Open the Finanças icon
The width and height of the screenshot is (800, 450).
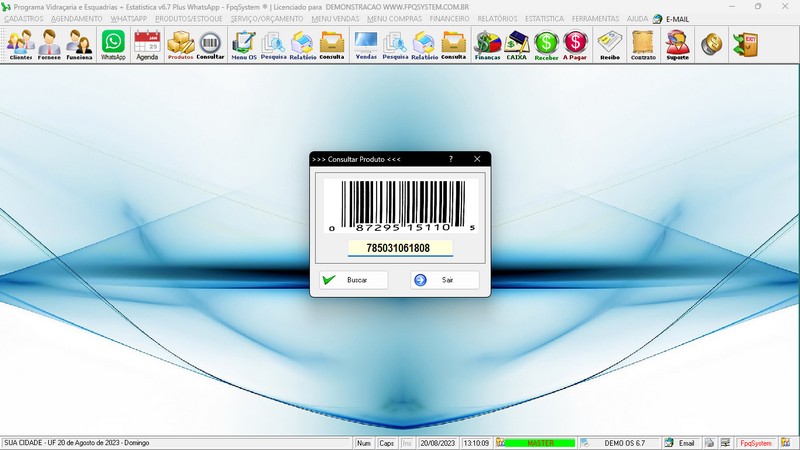coord(487,45)
